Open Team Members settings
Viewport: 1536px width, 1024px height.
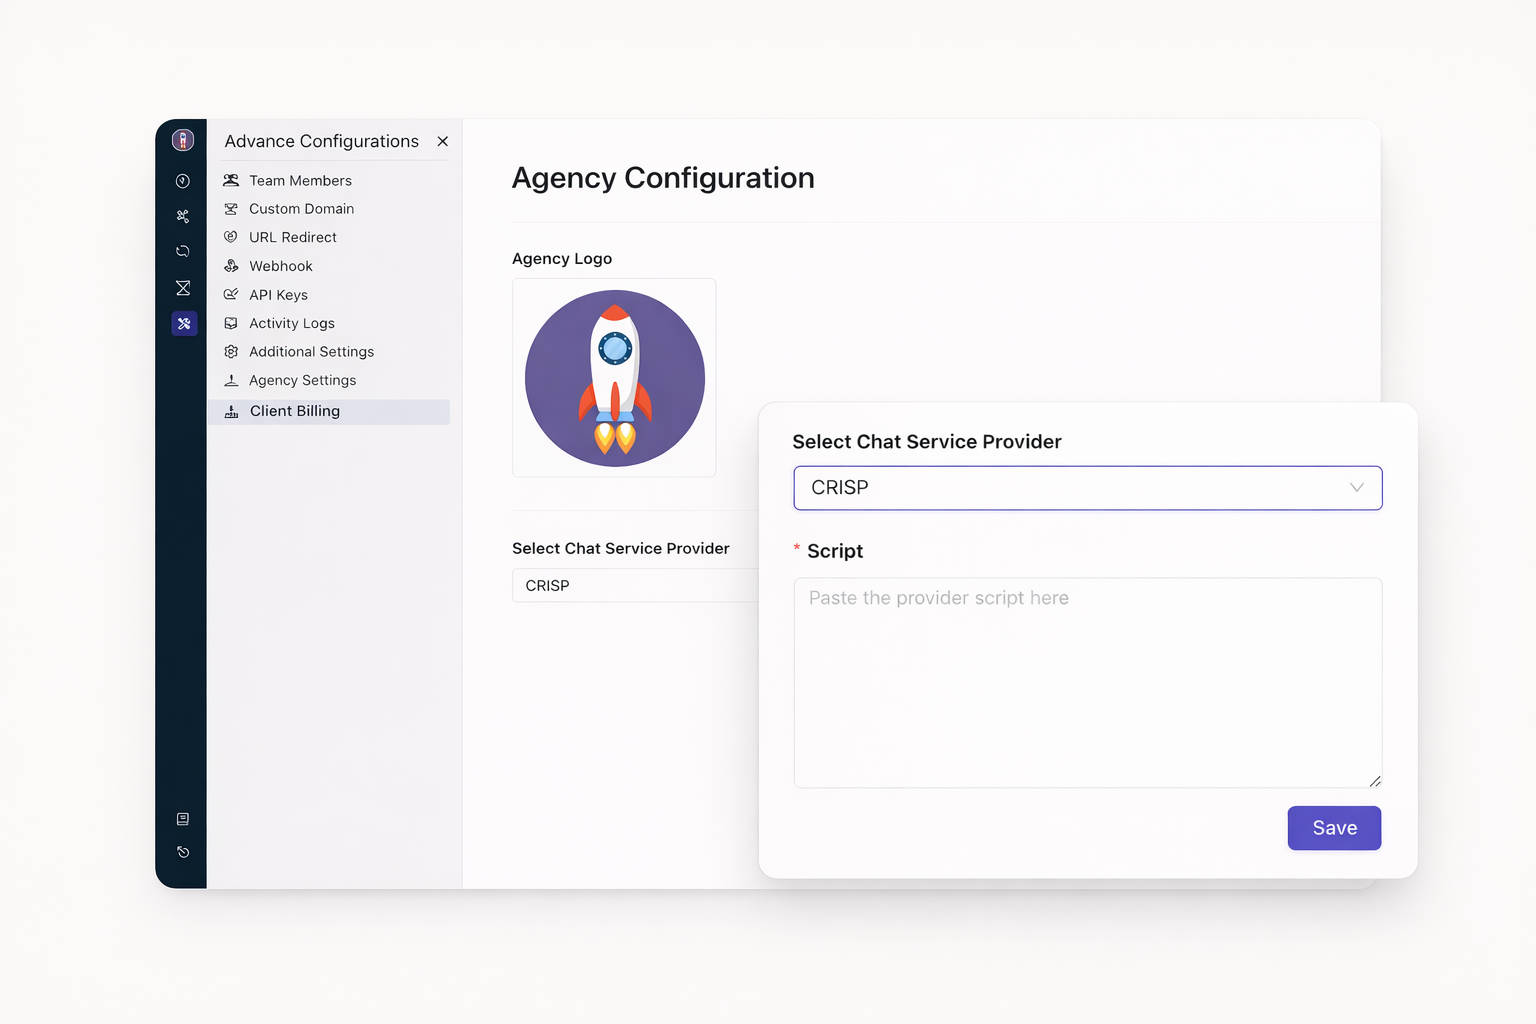(300, 181)
